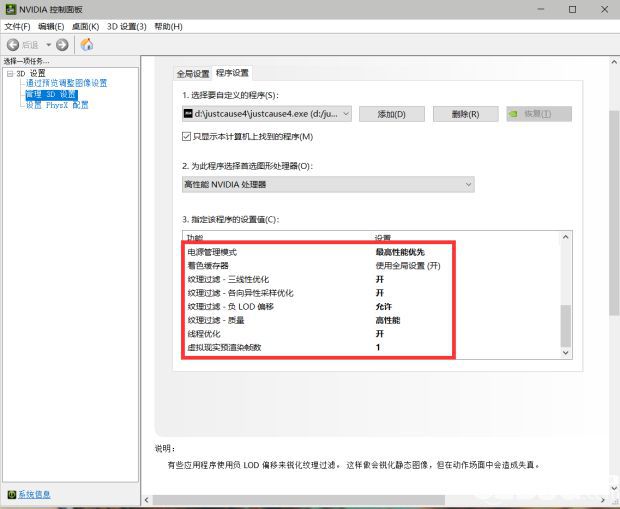Open the 文件(F) menu

point(17,26)
